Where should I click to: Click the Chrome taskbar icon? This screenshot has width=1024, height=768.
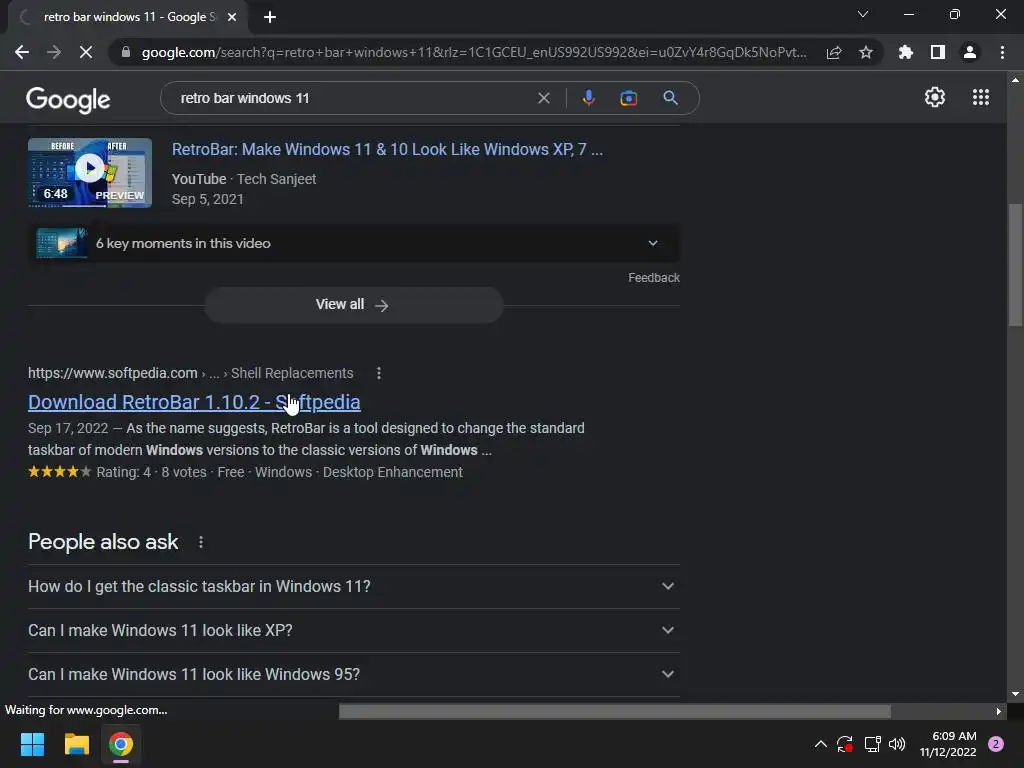pos(121,744)
